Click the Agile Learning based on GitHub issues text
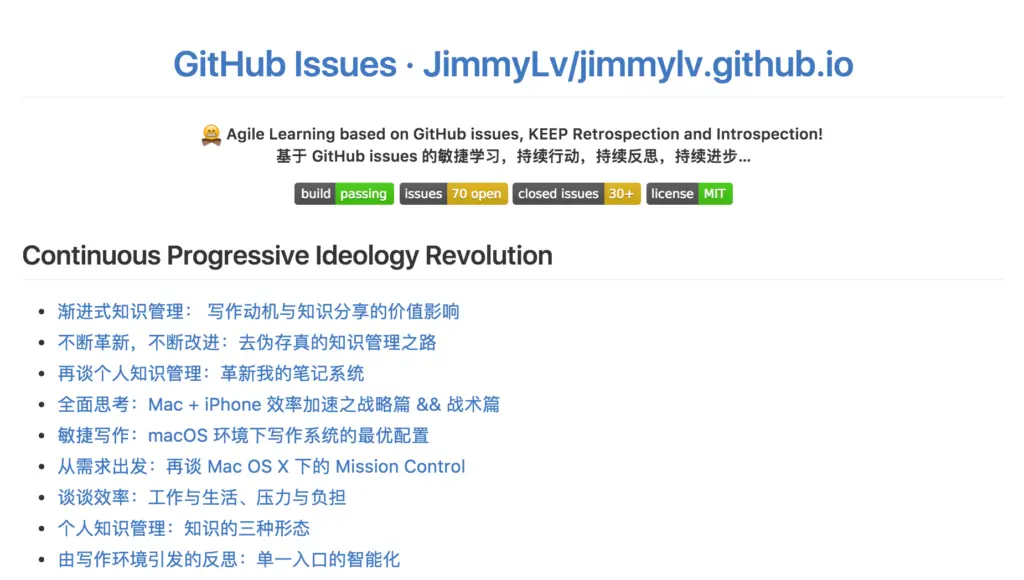The image size is (1024, 580). pos(374,134)
